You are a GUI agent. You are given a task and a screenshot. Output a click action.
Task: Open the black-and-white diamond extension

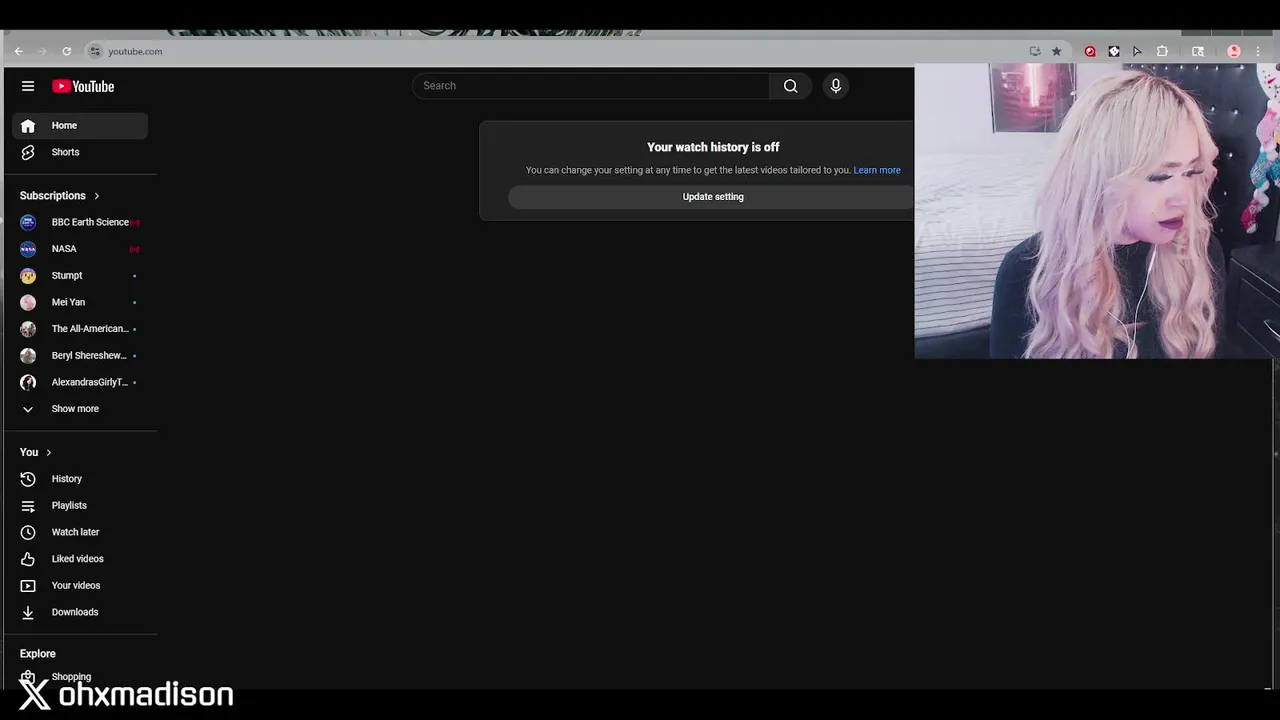[1114, 51]
